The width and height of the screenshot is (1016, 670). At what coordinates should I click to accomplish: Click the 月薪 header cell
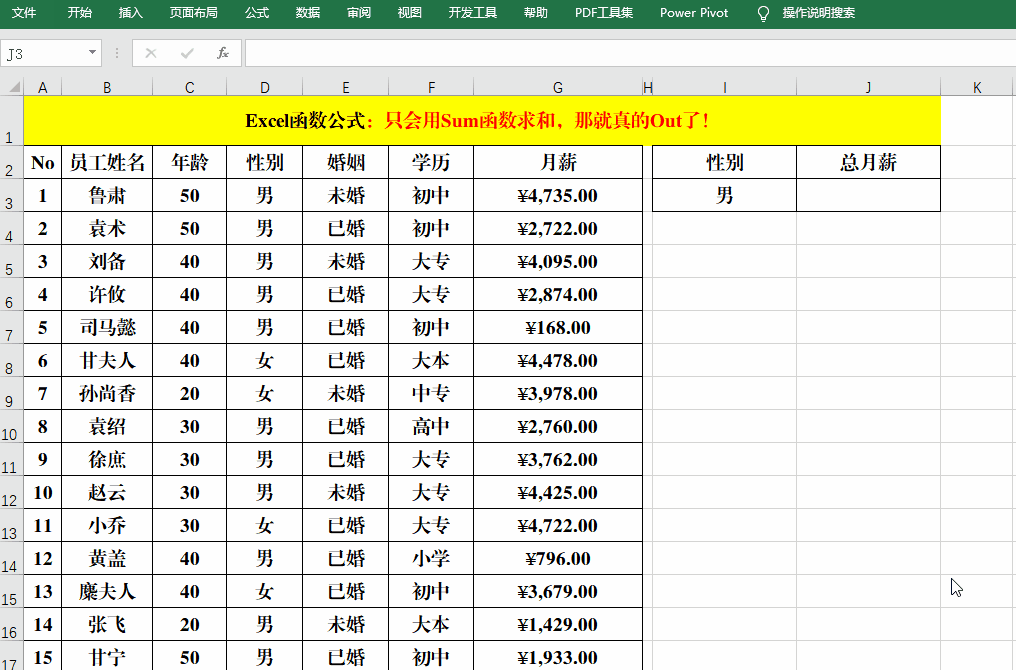tap(558, 162)
